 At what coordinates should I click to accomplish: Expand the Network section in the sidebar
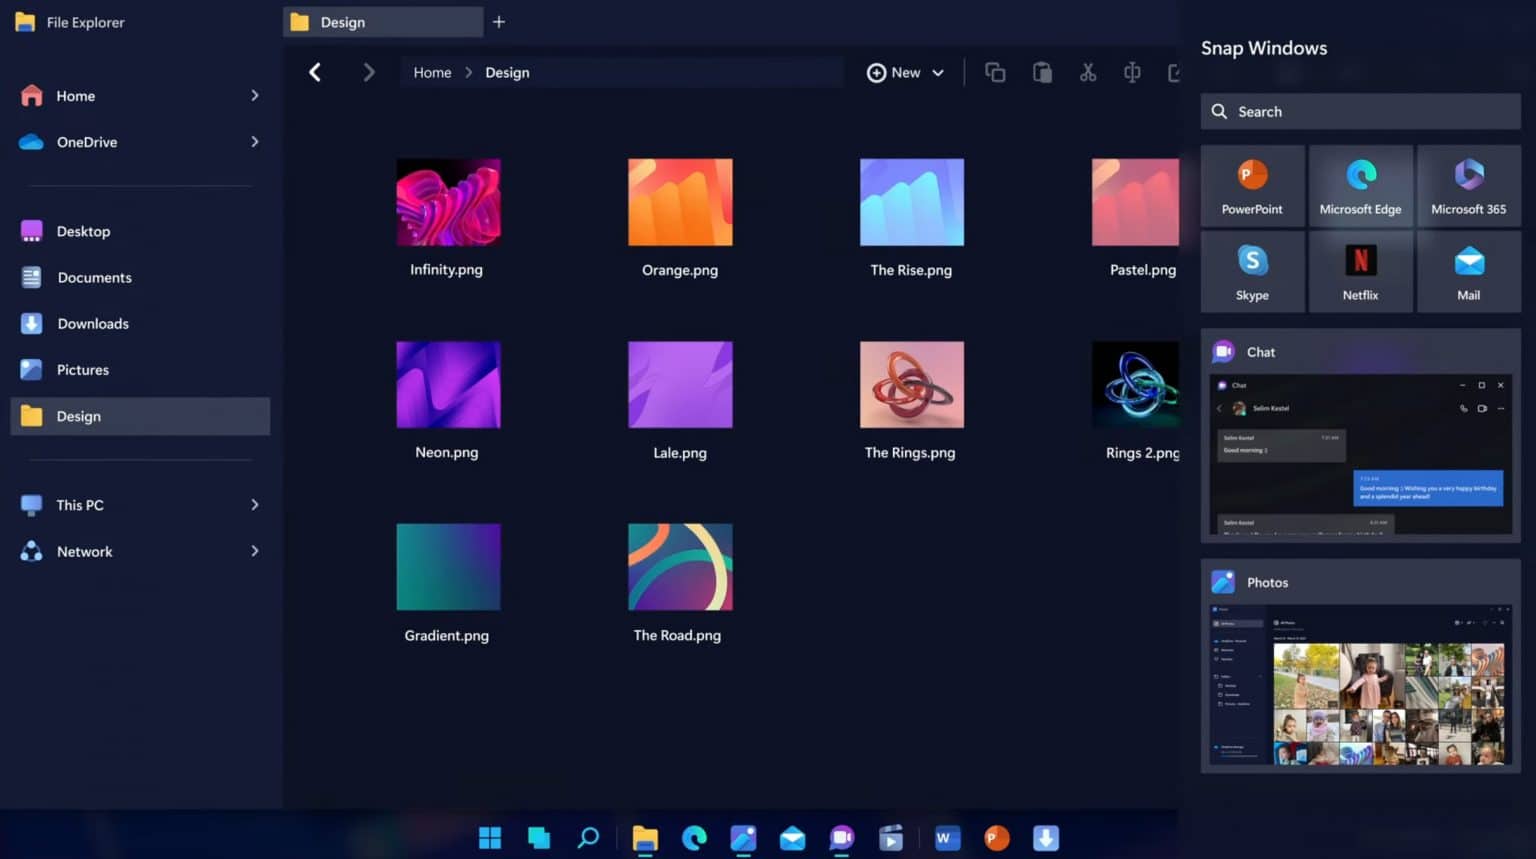click(256, 551)
